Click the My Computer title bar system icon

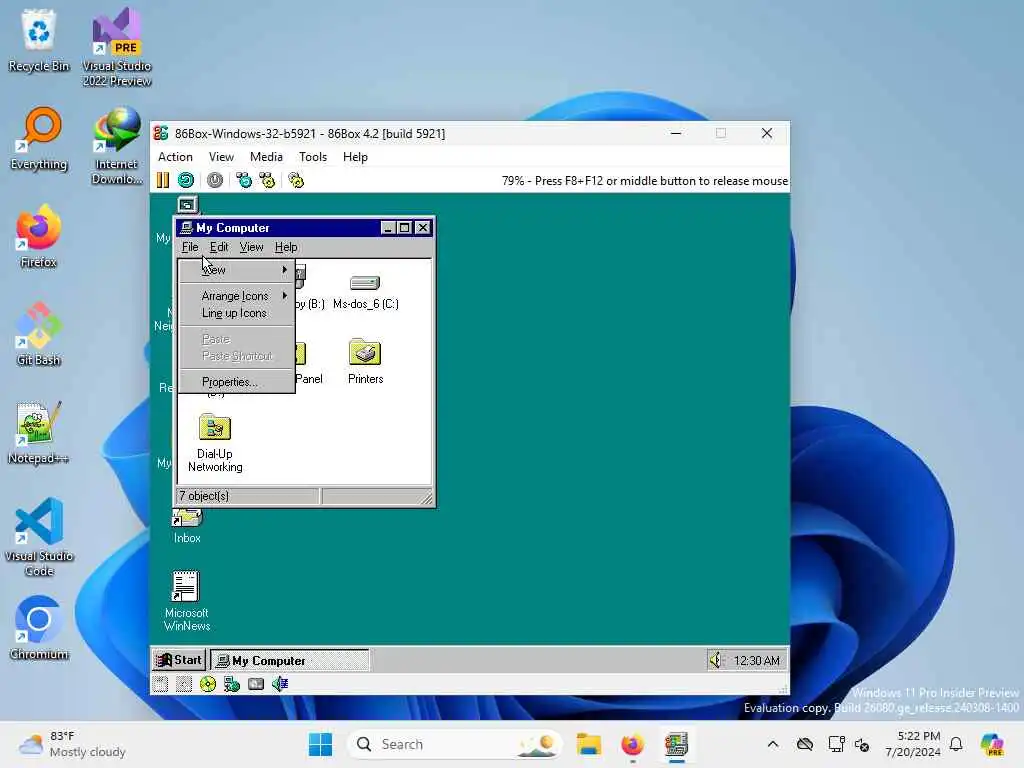click(186, 227)
